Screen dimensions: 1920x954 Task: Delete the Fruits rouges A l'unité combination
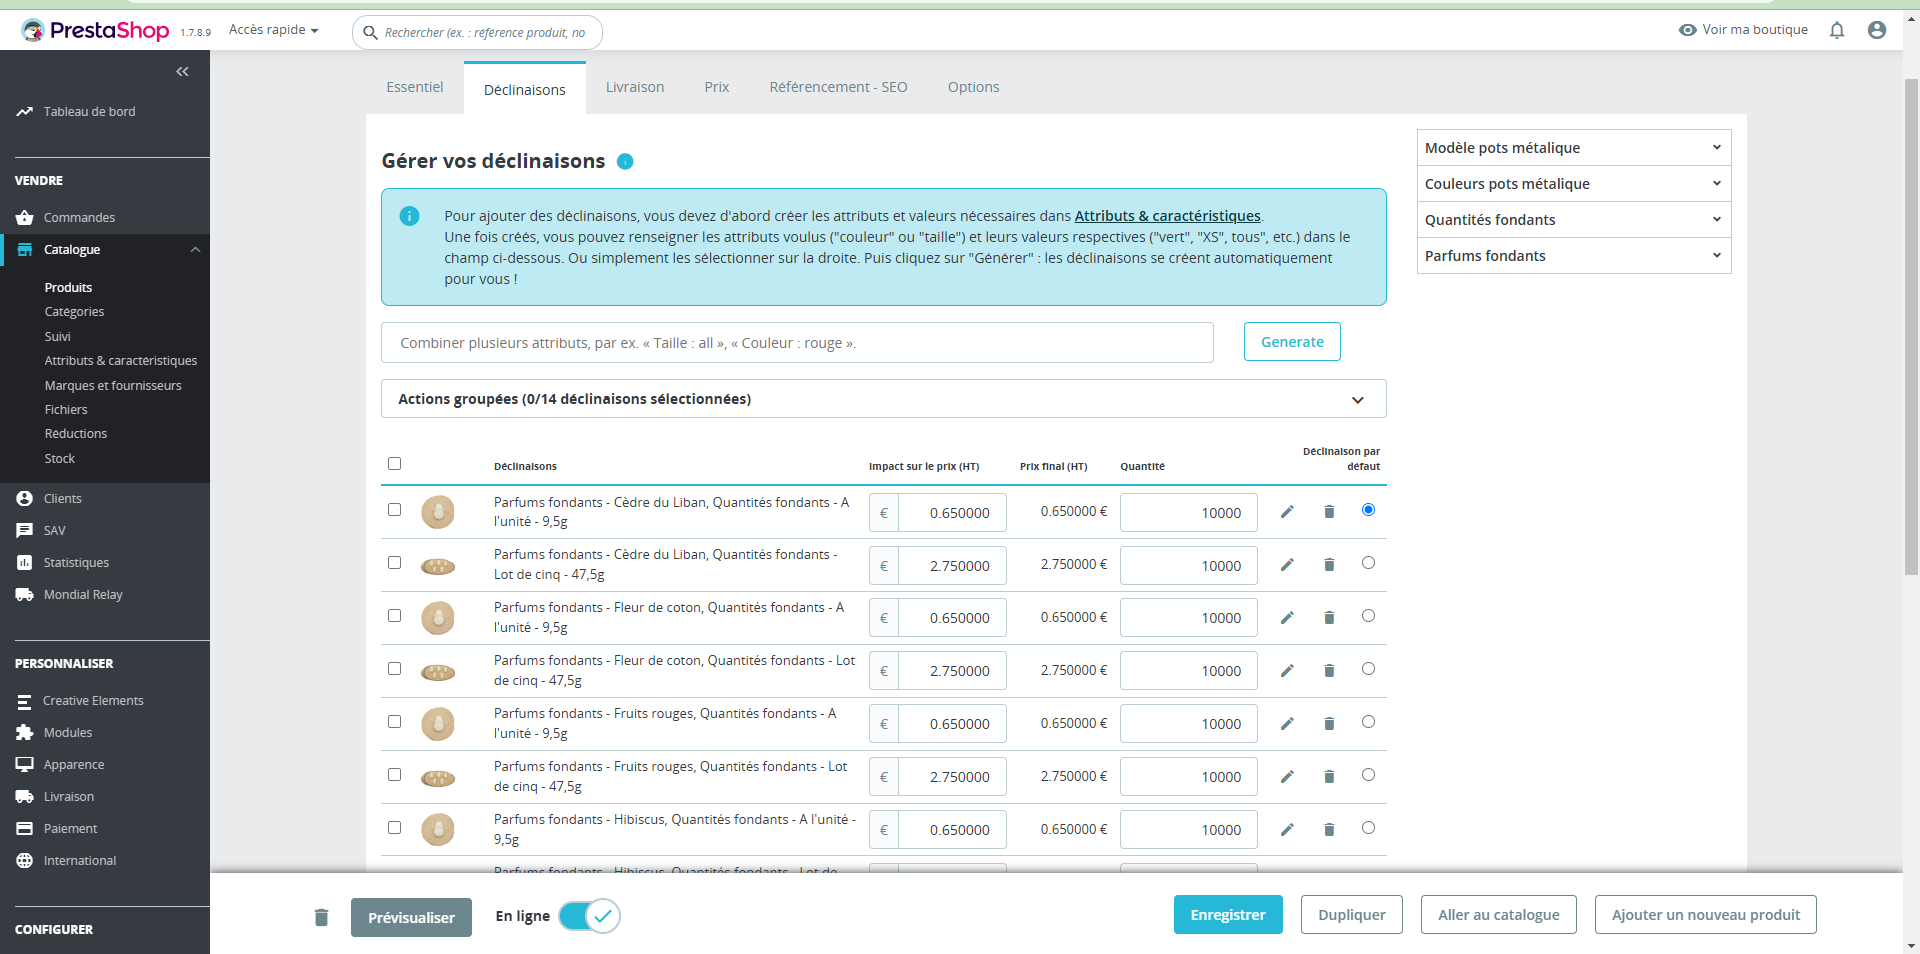tap(1329, 724)
